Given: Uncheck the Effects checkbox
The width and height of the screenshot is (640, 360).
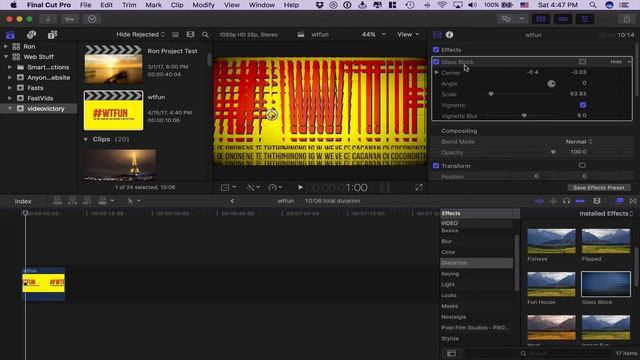Looking at the screenshot, I should coord(436,49).
